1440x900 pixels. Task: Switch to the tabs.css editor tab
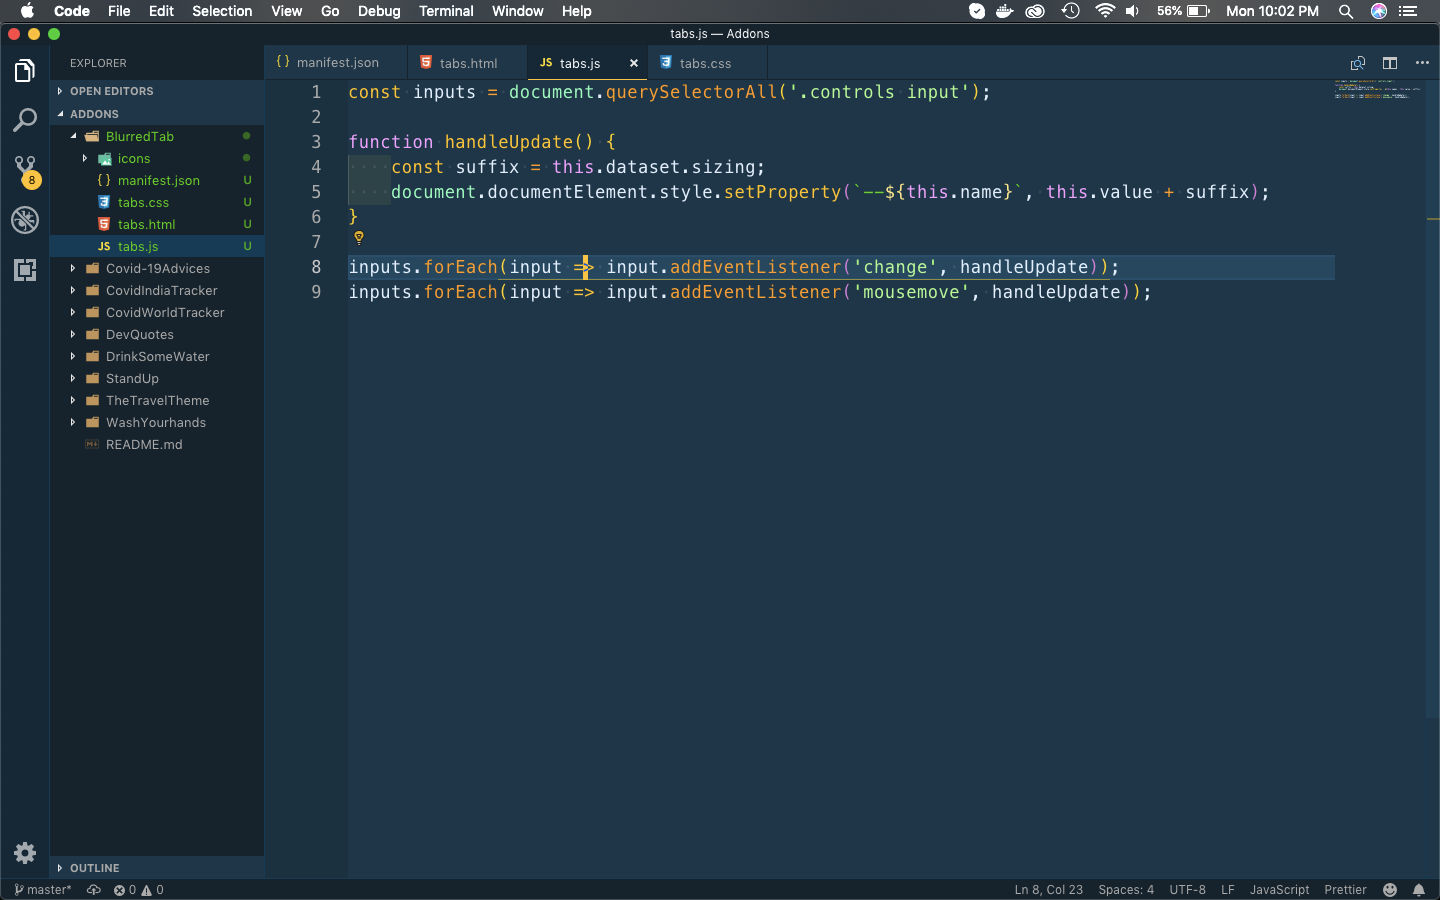coord(707,63)
